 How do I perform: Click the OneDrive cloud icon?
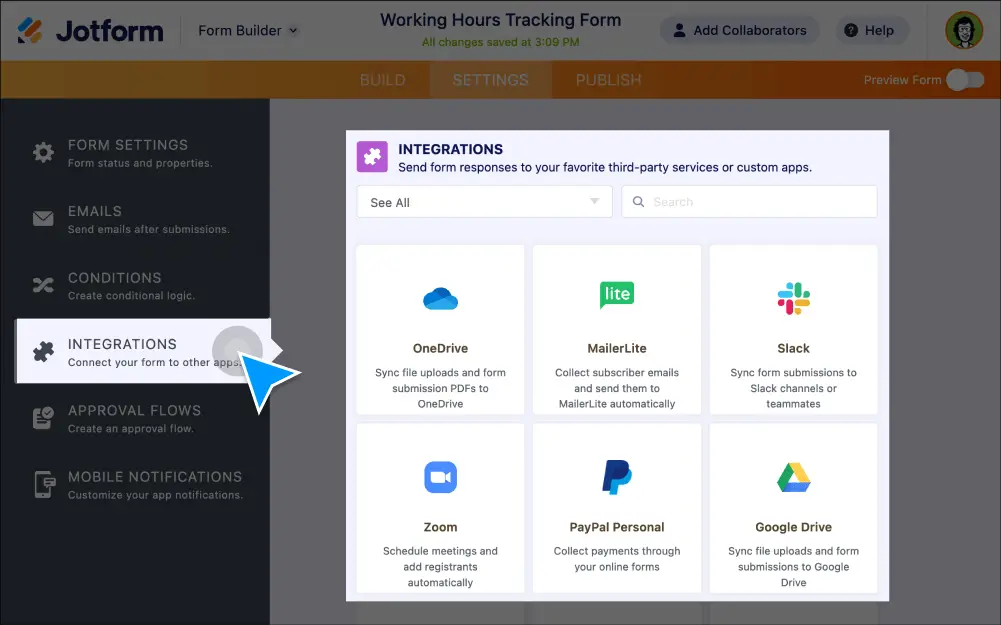click(440, 298)
